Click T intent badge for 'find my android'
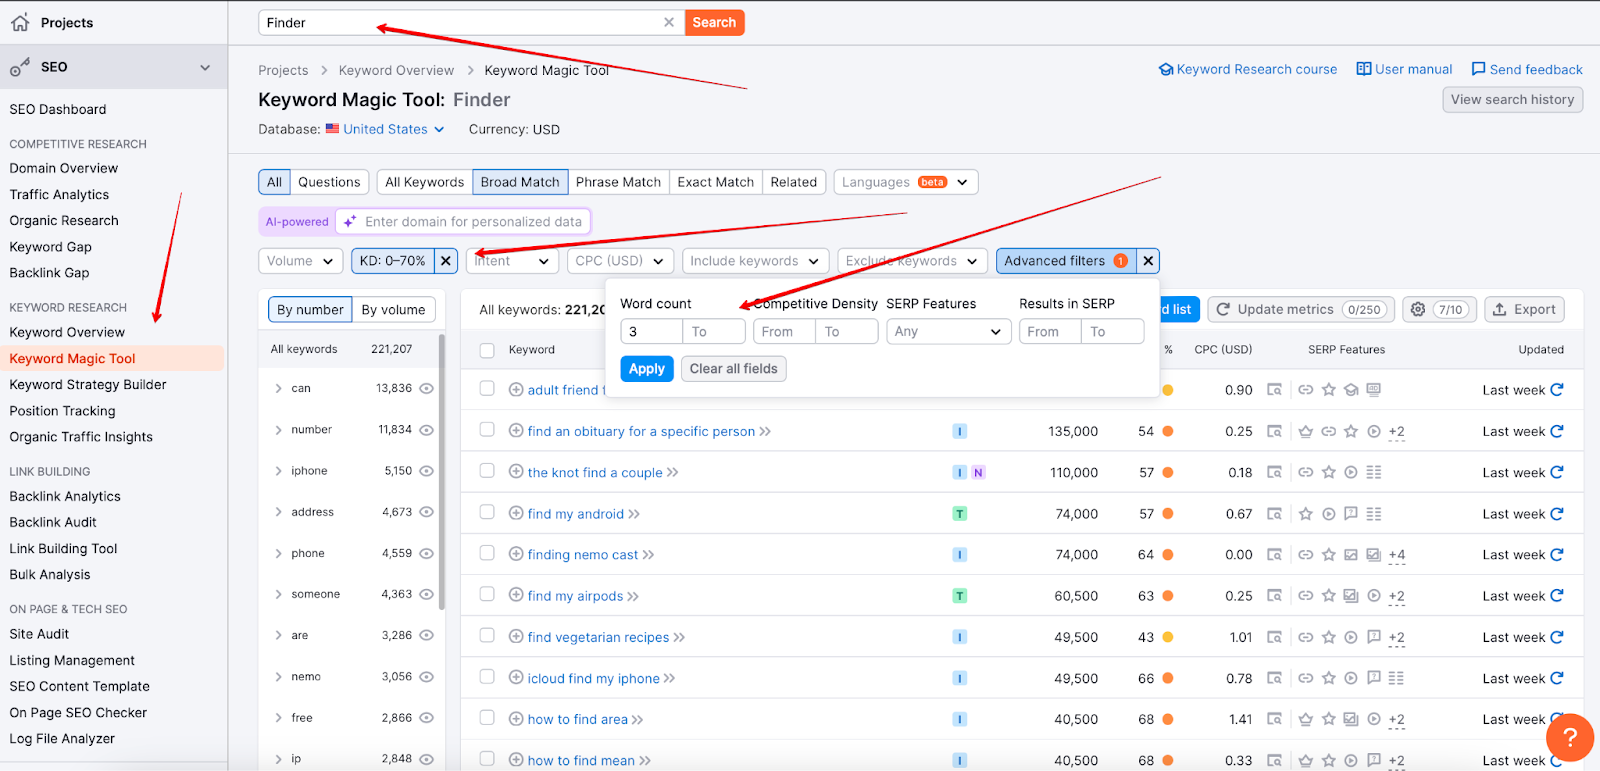The height and width of the screenshot is (771, 1600). point(960,514)
